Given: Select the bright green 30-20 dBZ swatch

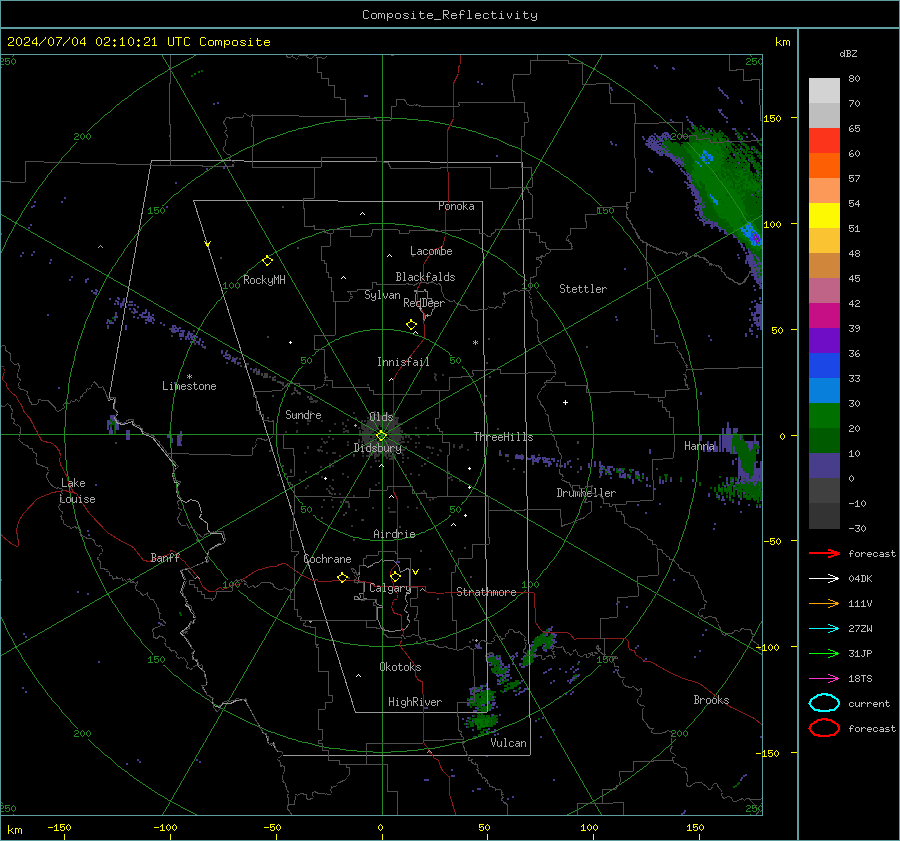Looking at the screenshot, I should click(x=824, y=416).
